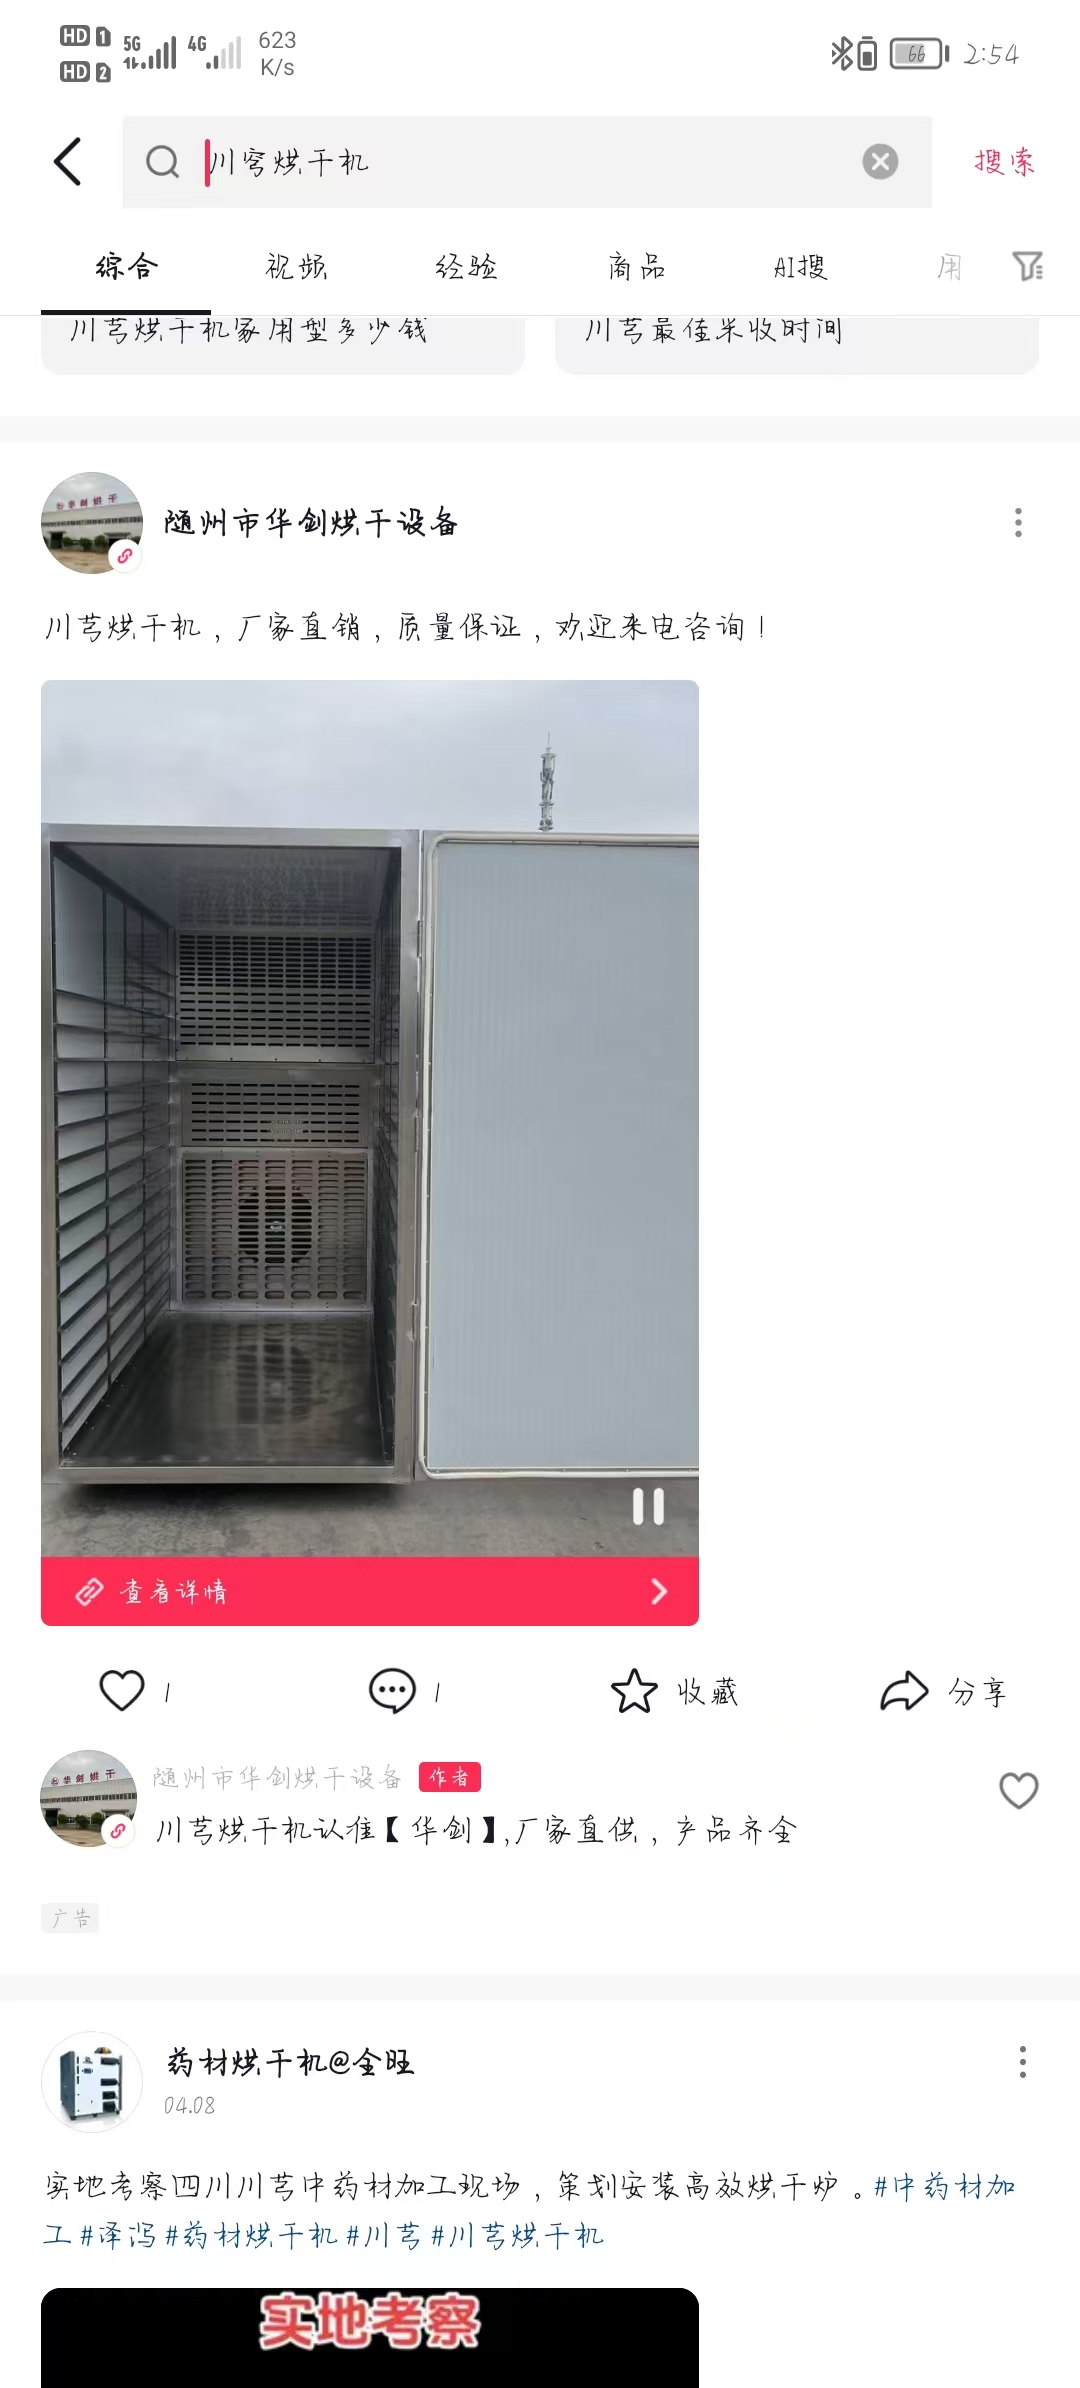
Task: Focus the 川芎烘干机 search field
Action: (x=527, y=162)
